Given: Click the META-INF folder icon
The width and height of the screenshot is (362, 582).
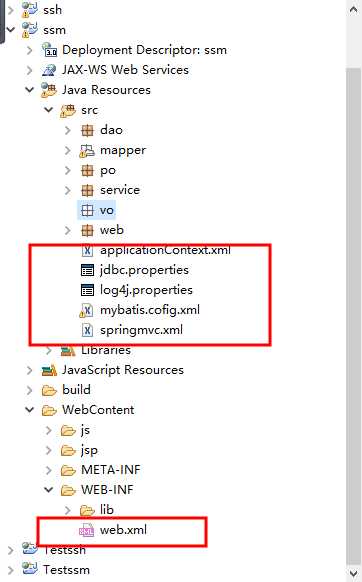Looking at the screenshot, I should click(x=68, y=470).
